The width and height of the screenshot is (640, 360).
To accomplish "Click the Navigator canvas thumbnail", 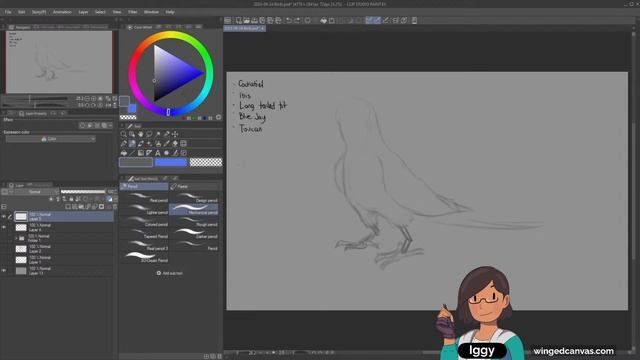I will [x=59, y=62].
